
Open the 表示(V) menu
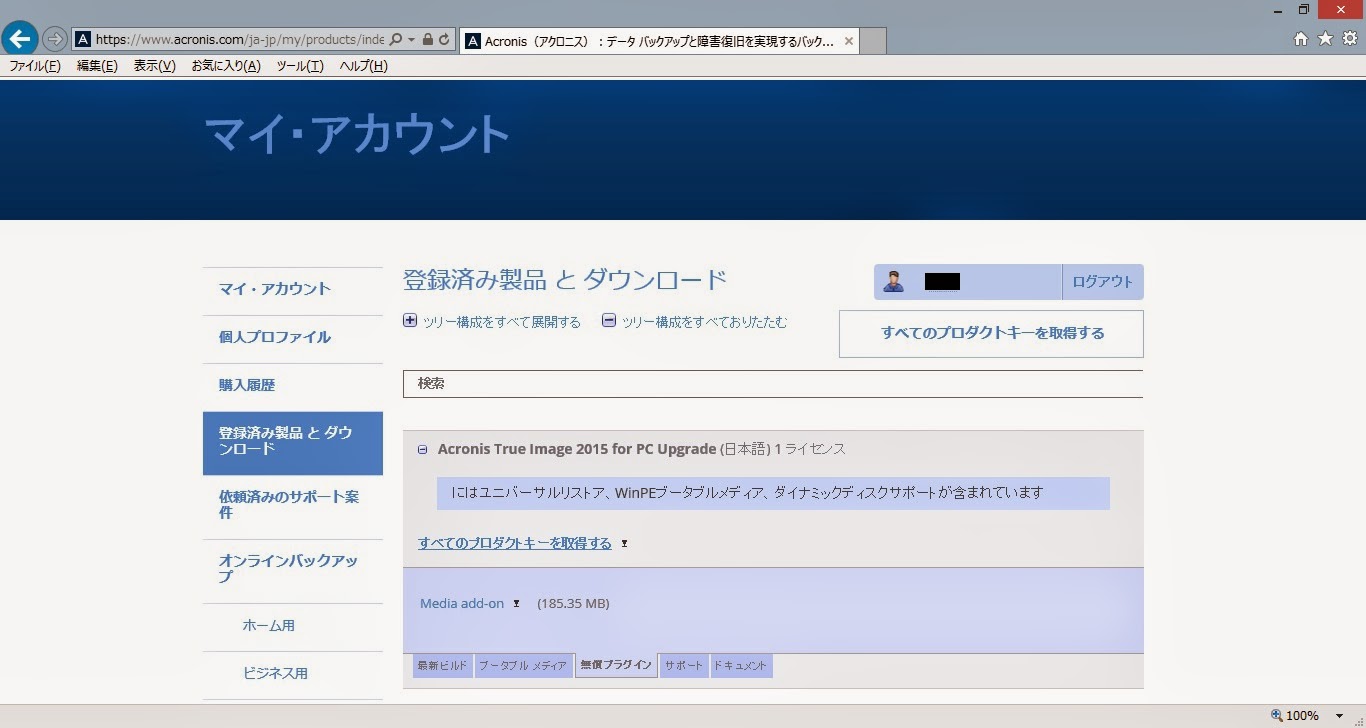point(155,66)
